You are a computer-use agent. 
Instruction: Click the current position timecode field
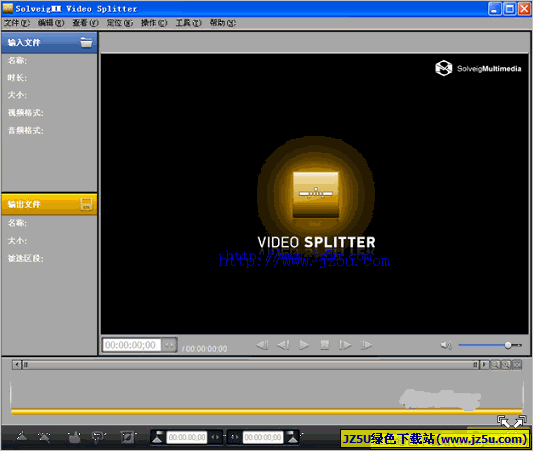[x=132, y=345]
